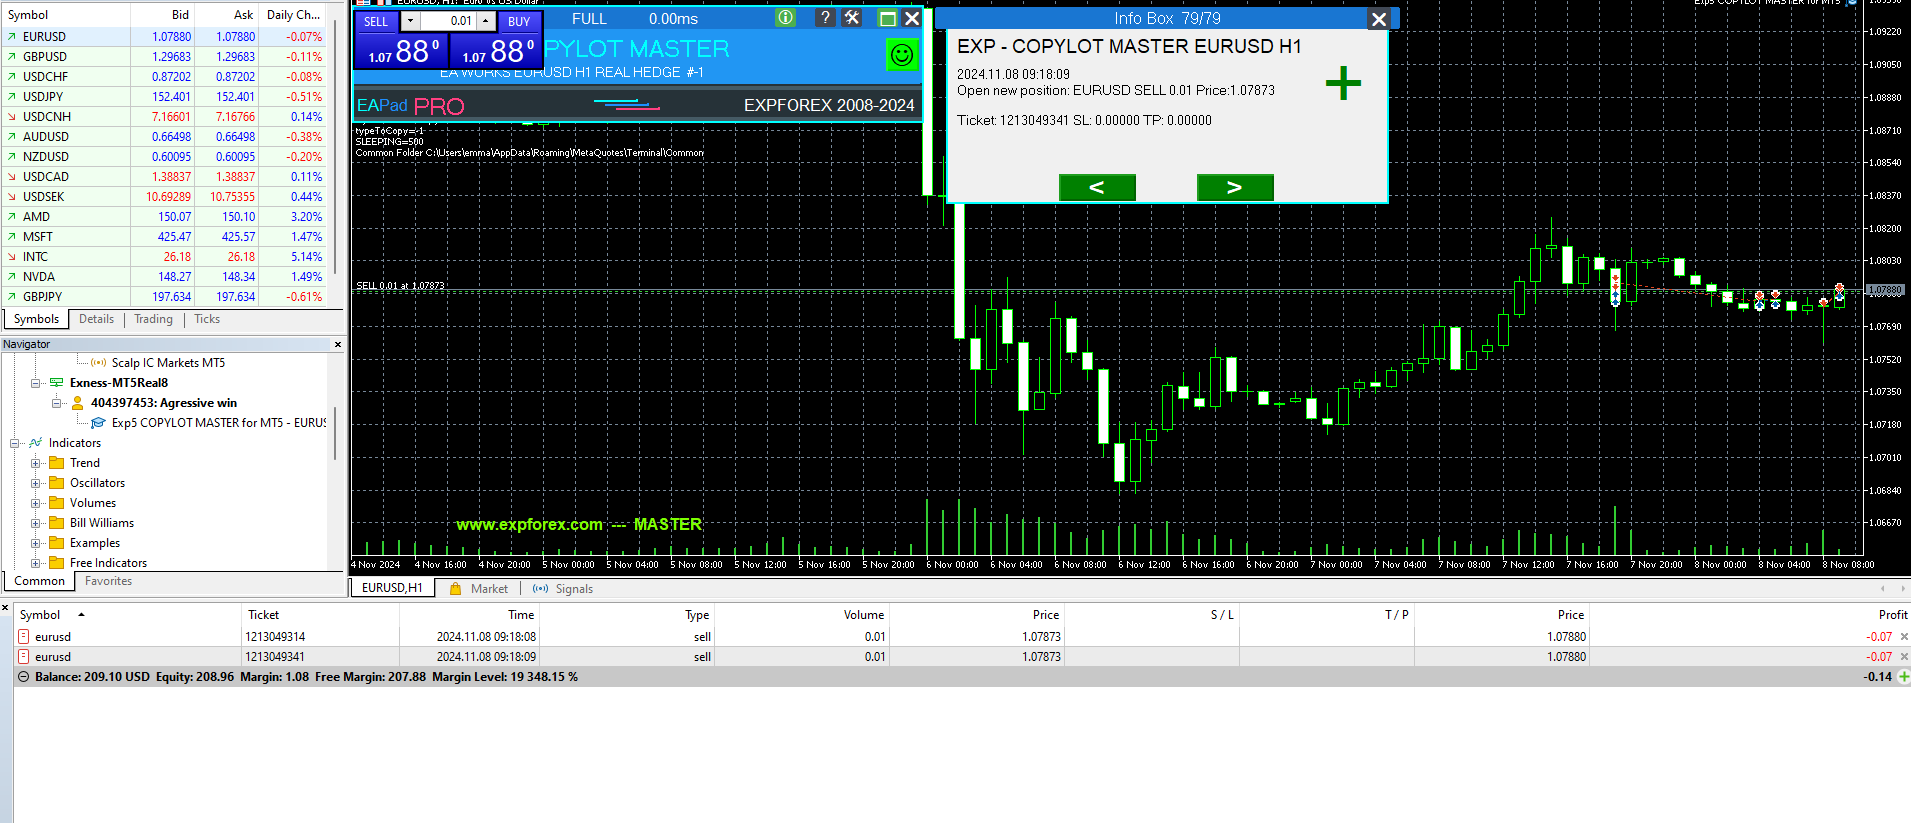Close the Navigator panel
1911x823 pixels.
338,344
